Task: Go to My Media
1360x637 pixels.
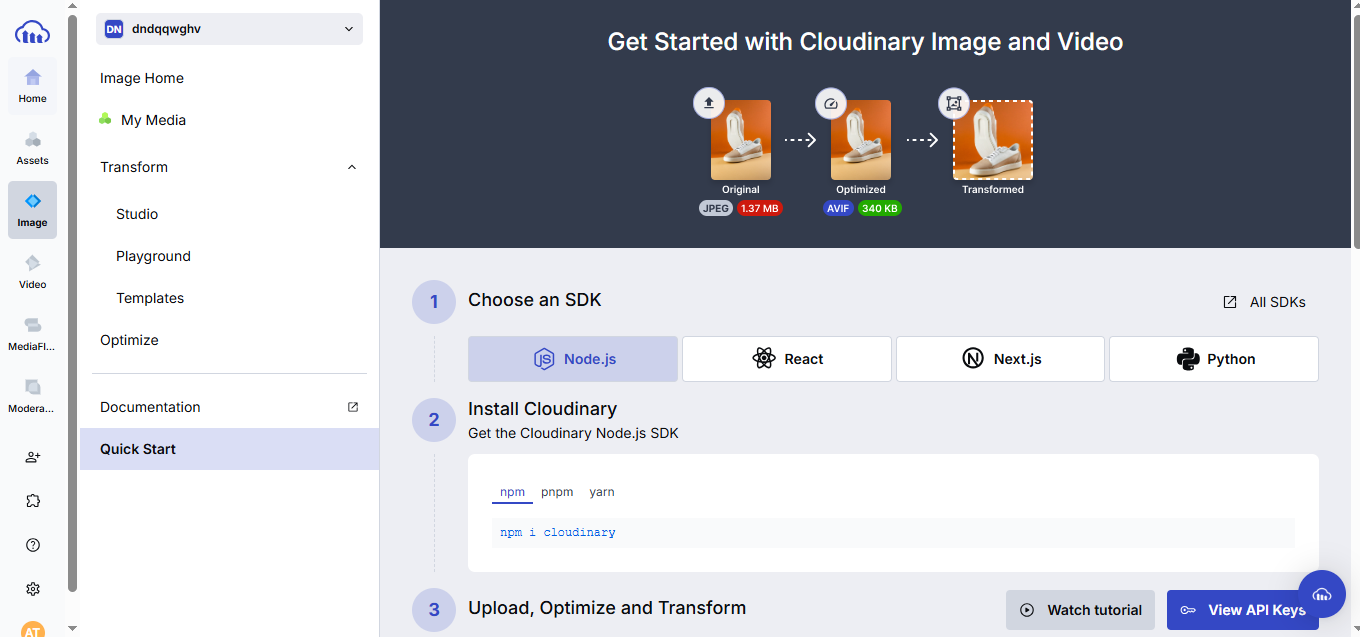Action: [153, 120]
